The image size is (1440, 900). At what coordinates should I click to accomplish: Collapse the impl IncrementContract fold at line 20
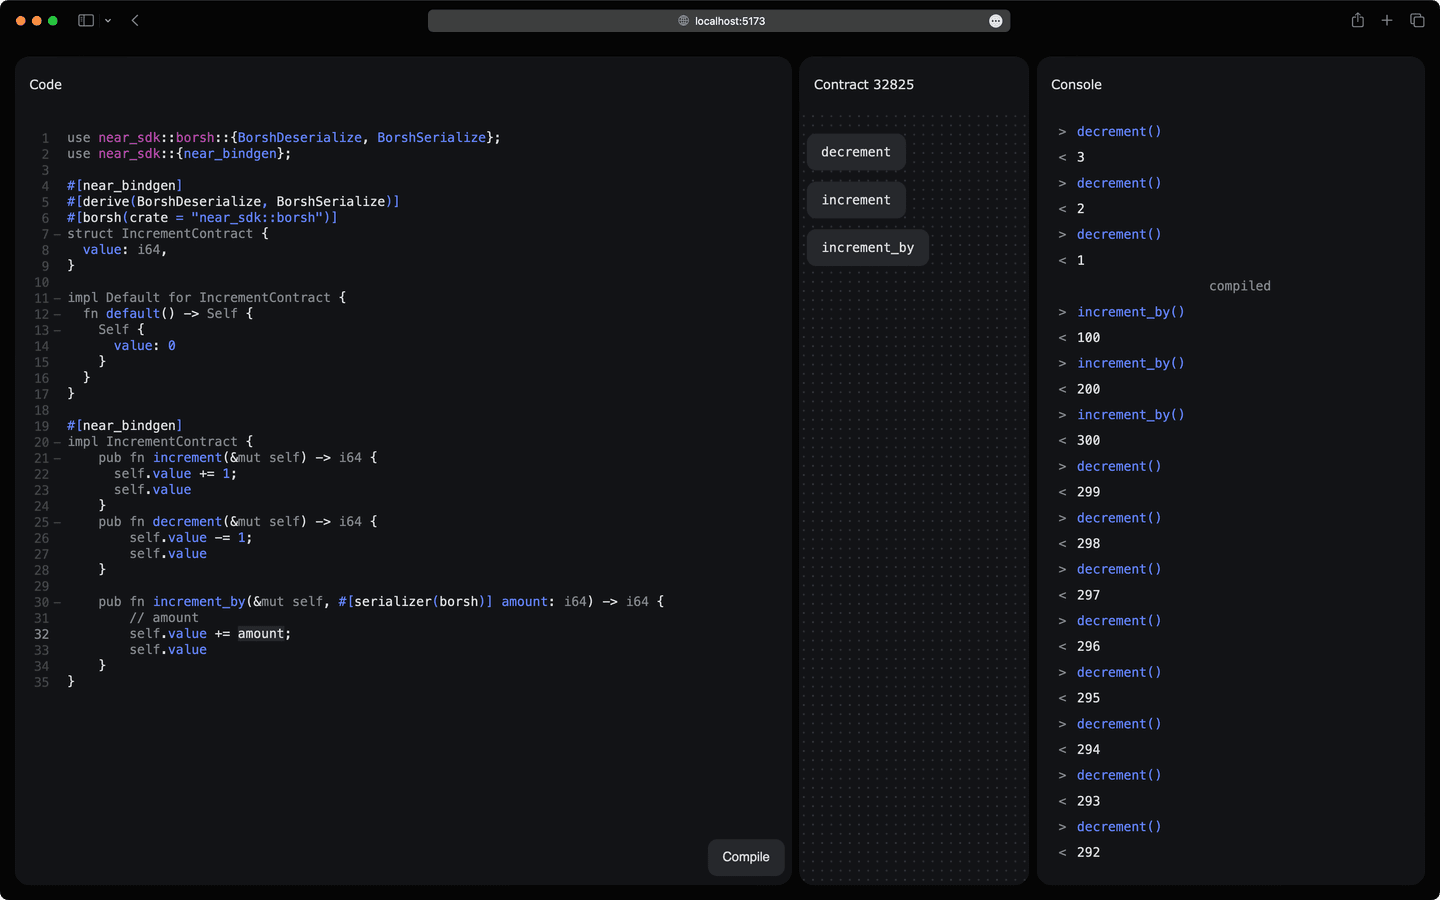(57, 443)
